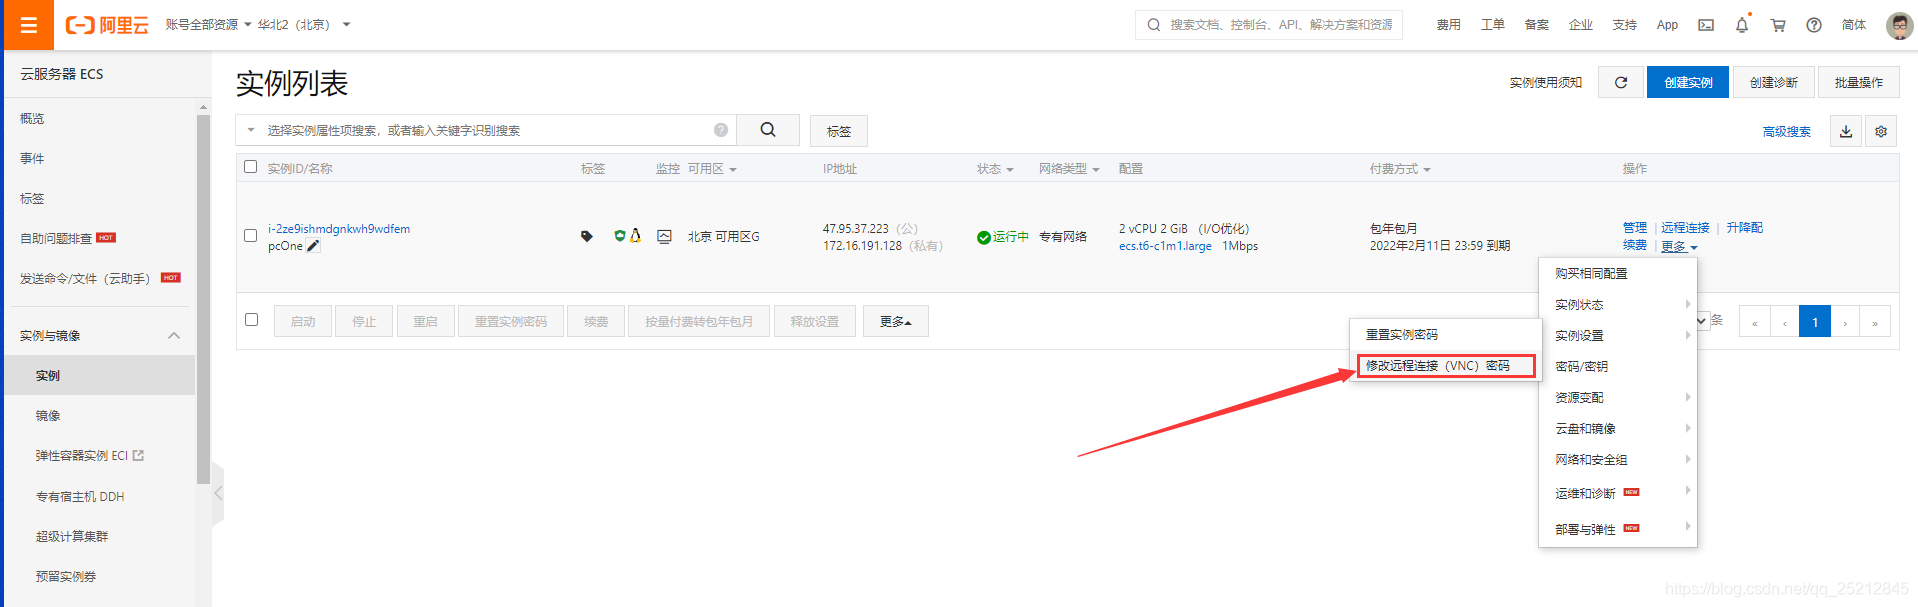This screenshot has width=1918, height=607.
Task: Click the Create Diagnosis button
Action: 1774,82
